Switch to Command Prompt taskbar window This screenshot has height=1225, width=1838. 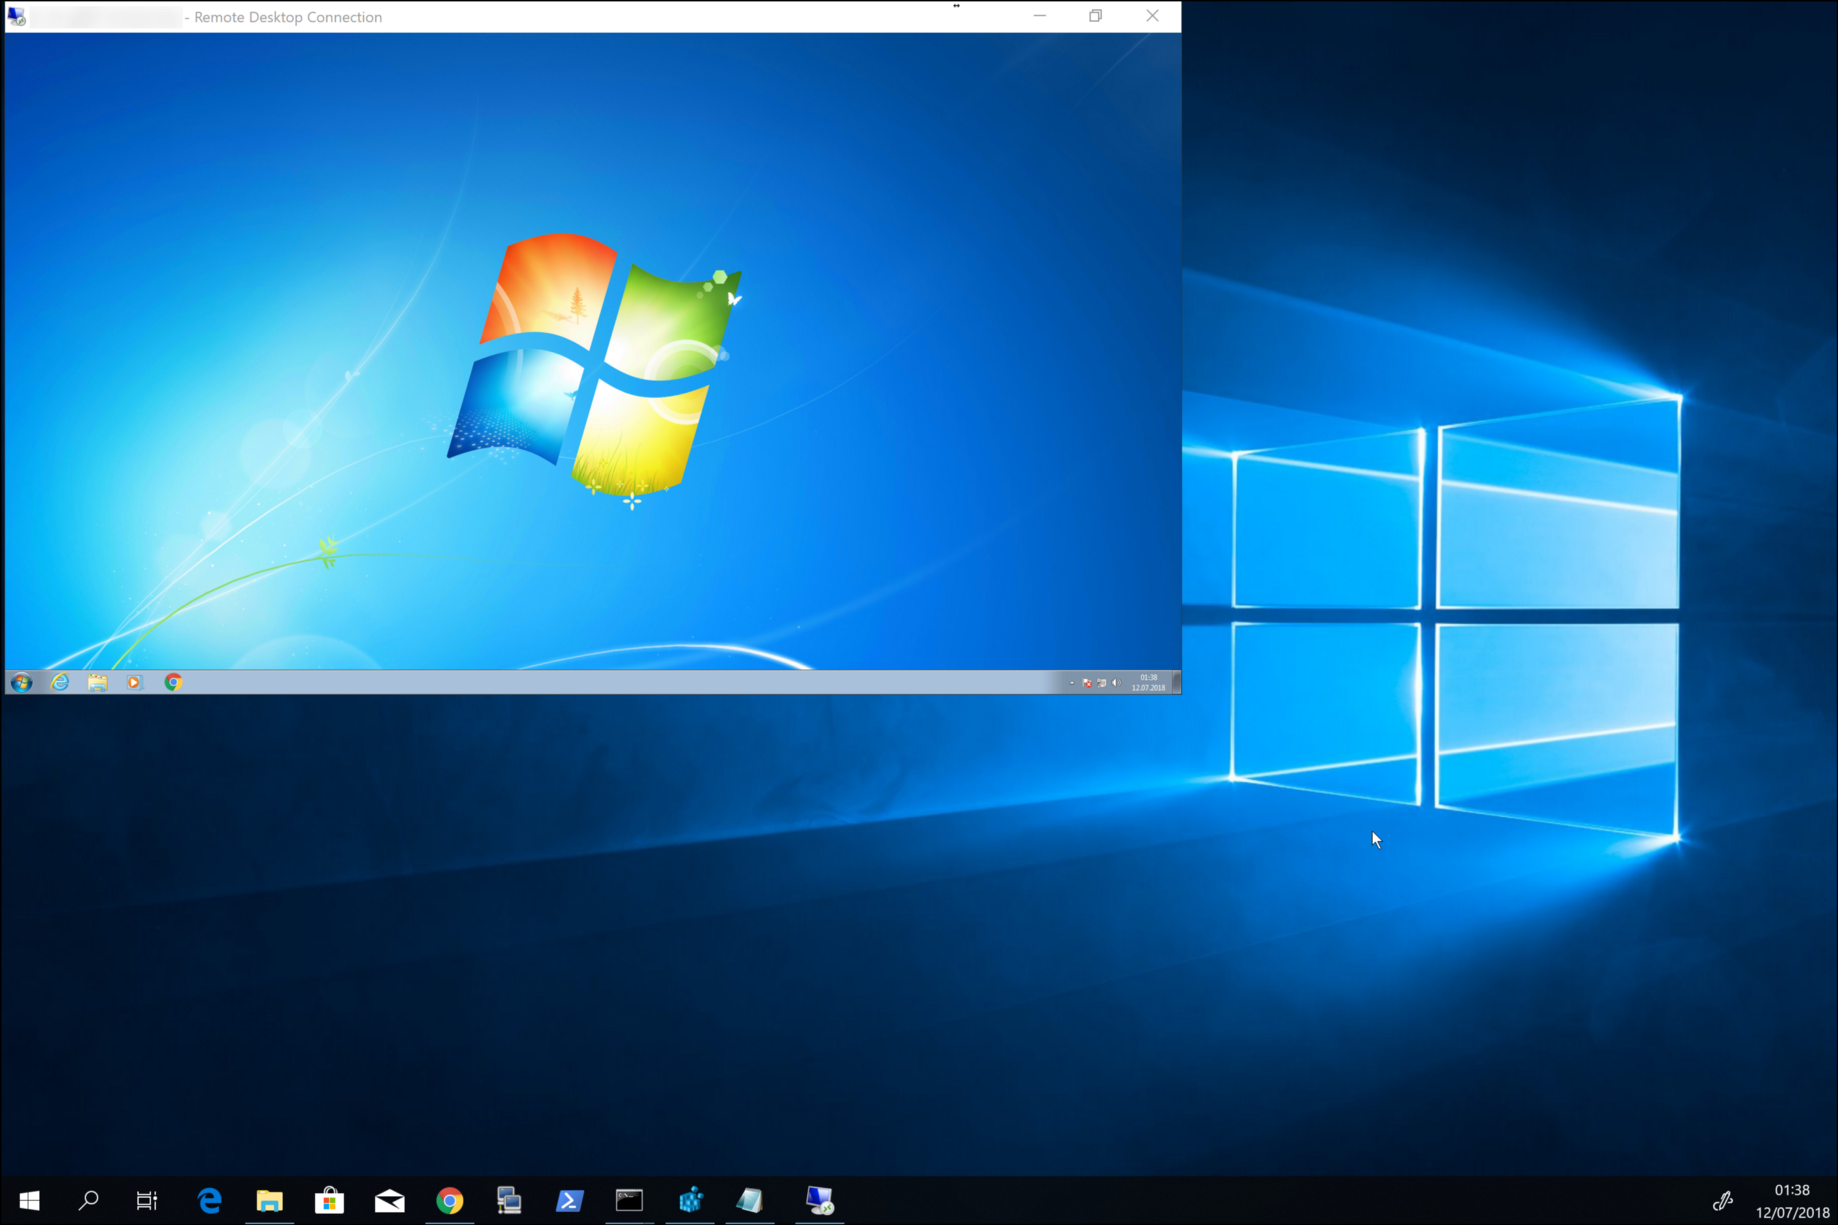click(x=629, y=1200)
